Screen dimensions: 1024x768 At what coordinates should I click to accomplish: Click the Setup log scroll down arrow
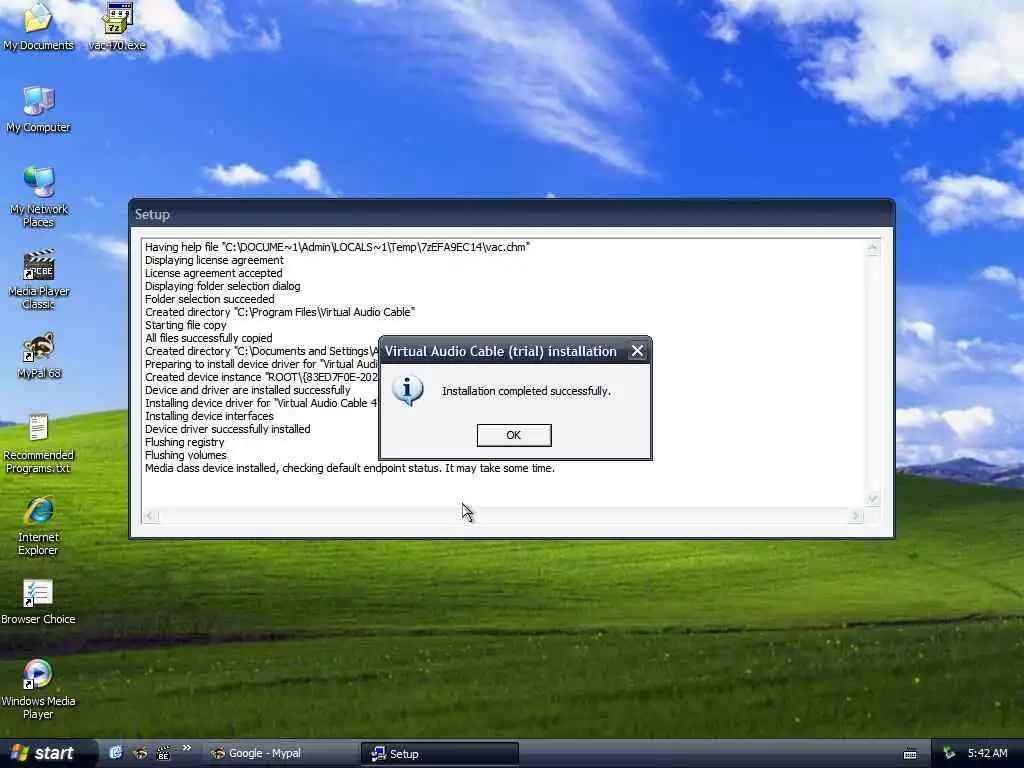873,499
